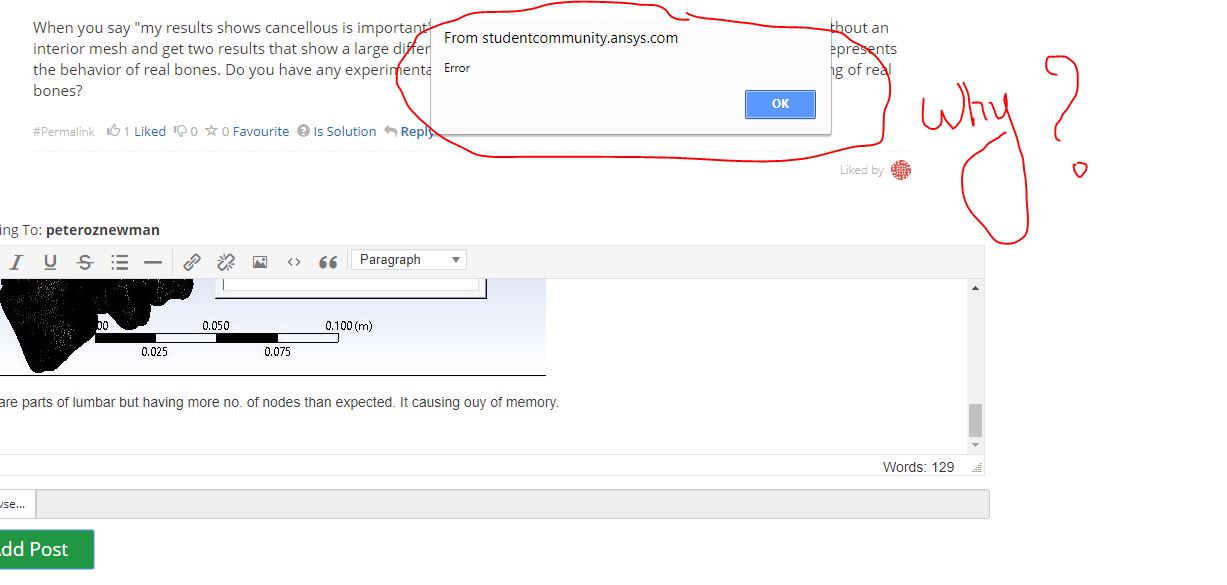Insert an image into the post
Image resolution: width=1227 pixels, height=585 pixels.
pos(260,262)
